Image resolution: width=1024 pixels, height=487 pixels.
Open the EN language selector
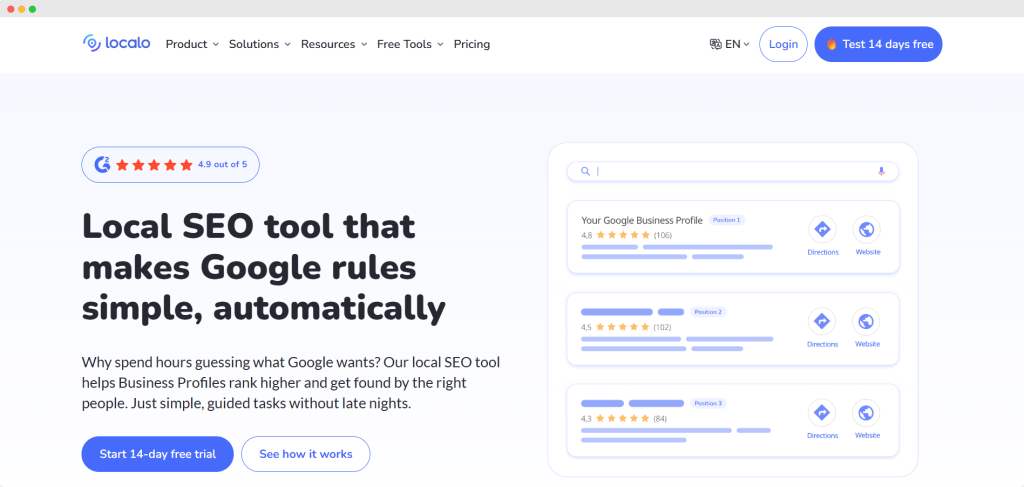730,44
